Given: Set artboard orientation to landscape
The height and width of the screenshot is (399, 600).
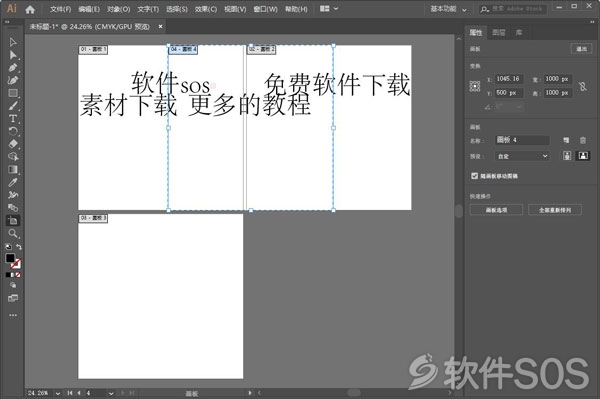Looking at the screenshot, I should [x=583, y=156].
